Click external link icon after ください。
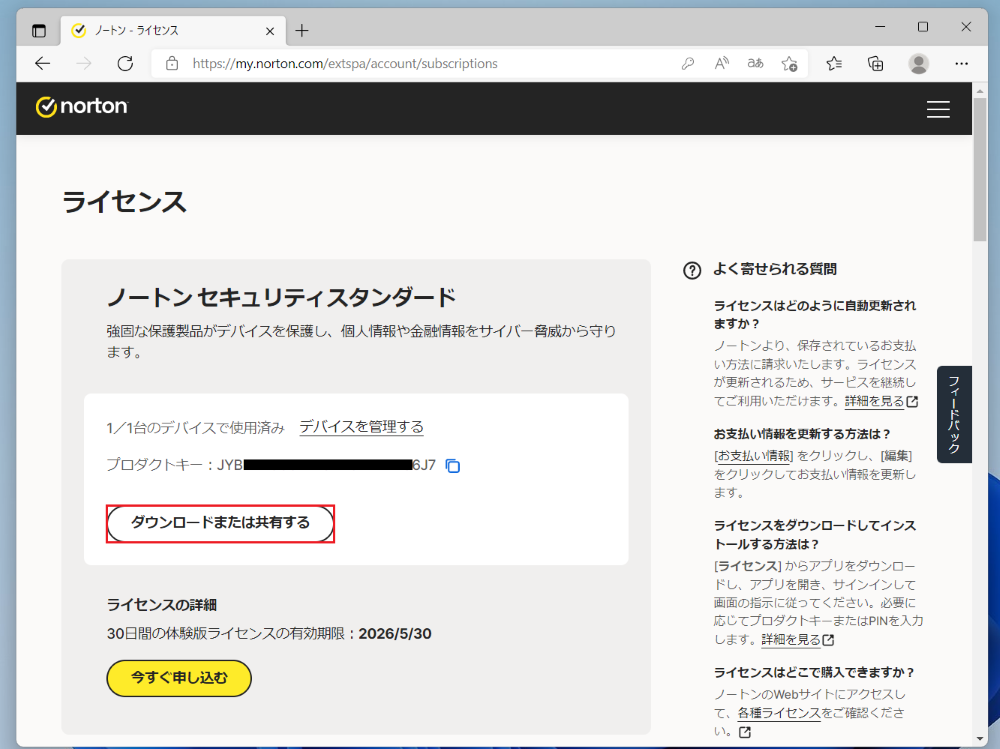This screenshot has width=1000, height=749. click(x=744, y=732)
